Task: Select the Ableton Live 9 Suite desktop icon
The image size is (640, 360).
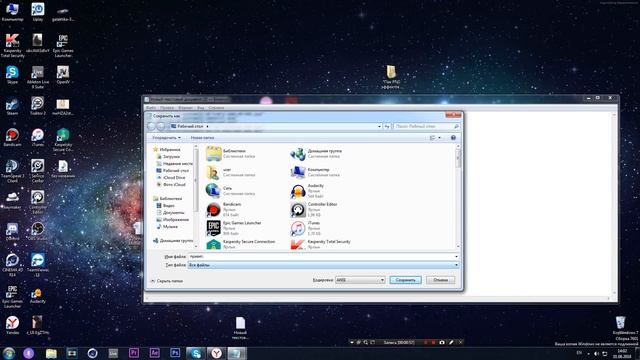Action: [x=38, y=77]
